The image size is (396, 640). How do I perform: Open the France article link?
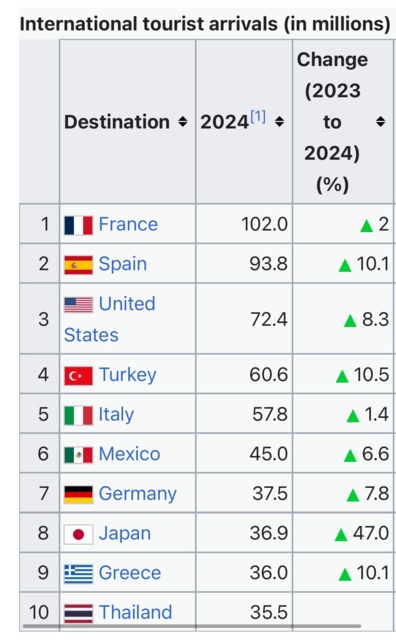[128, 224]
